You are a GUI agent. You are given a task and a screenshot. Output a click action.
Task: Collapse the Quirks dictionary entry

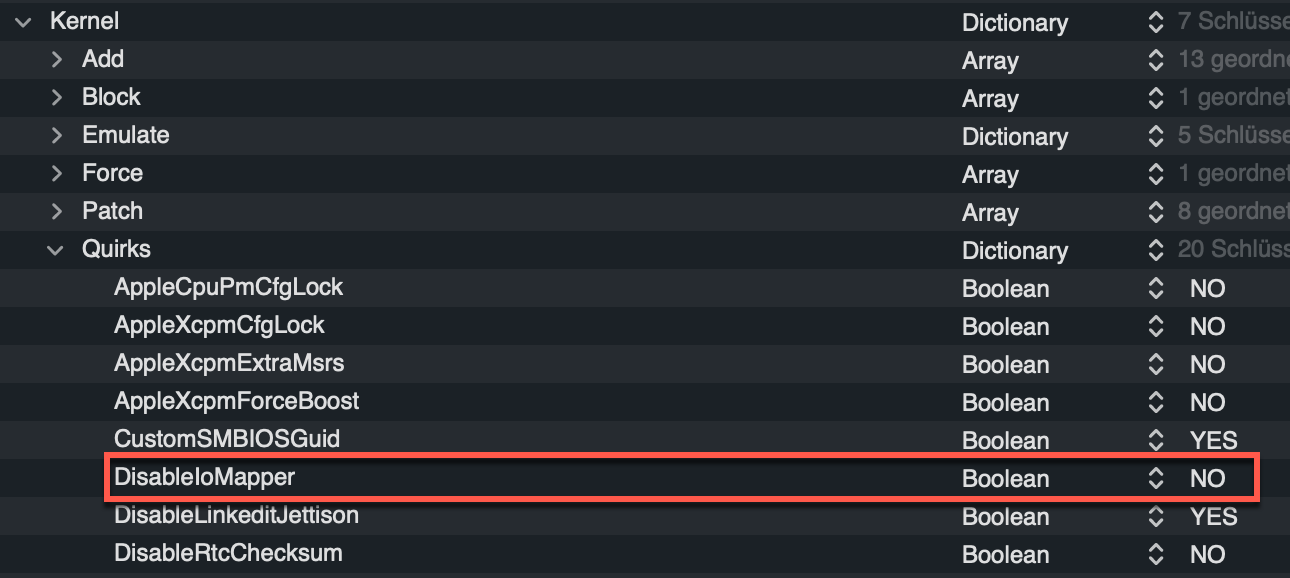55,250
